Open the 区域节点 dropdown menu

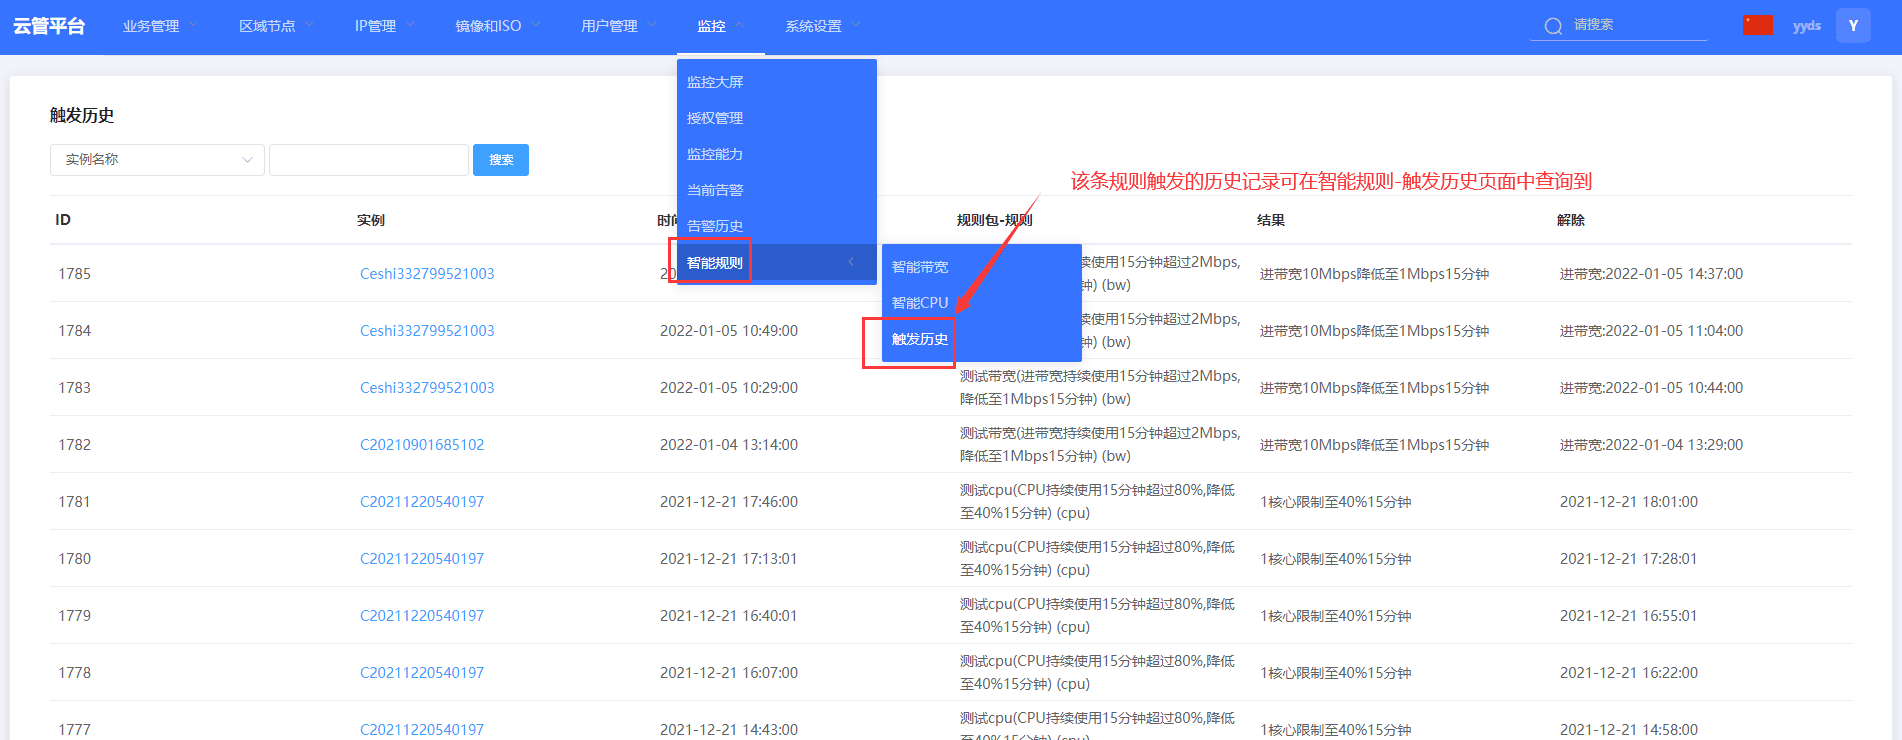[x=276, y=26]
